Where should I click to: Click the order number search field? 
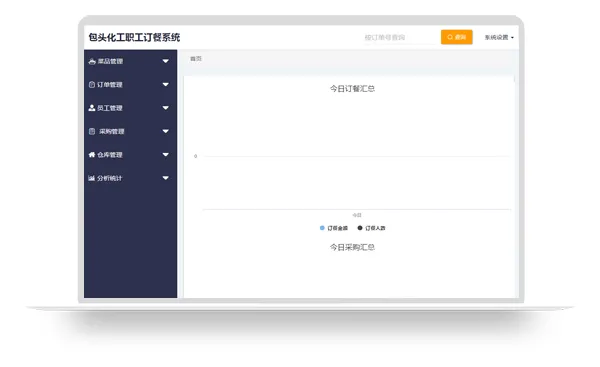[x=399, y=38]
